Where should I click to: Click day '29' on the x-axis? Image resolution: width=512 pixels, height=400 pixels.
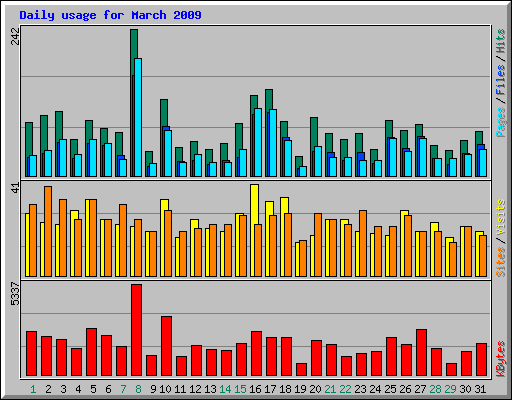pyautogui.click(x=450, y=389)
